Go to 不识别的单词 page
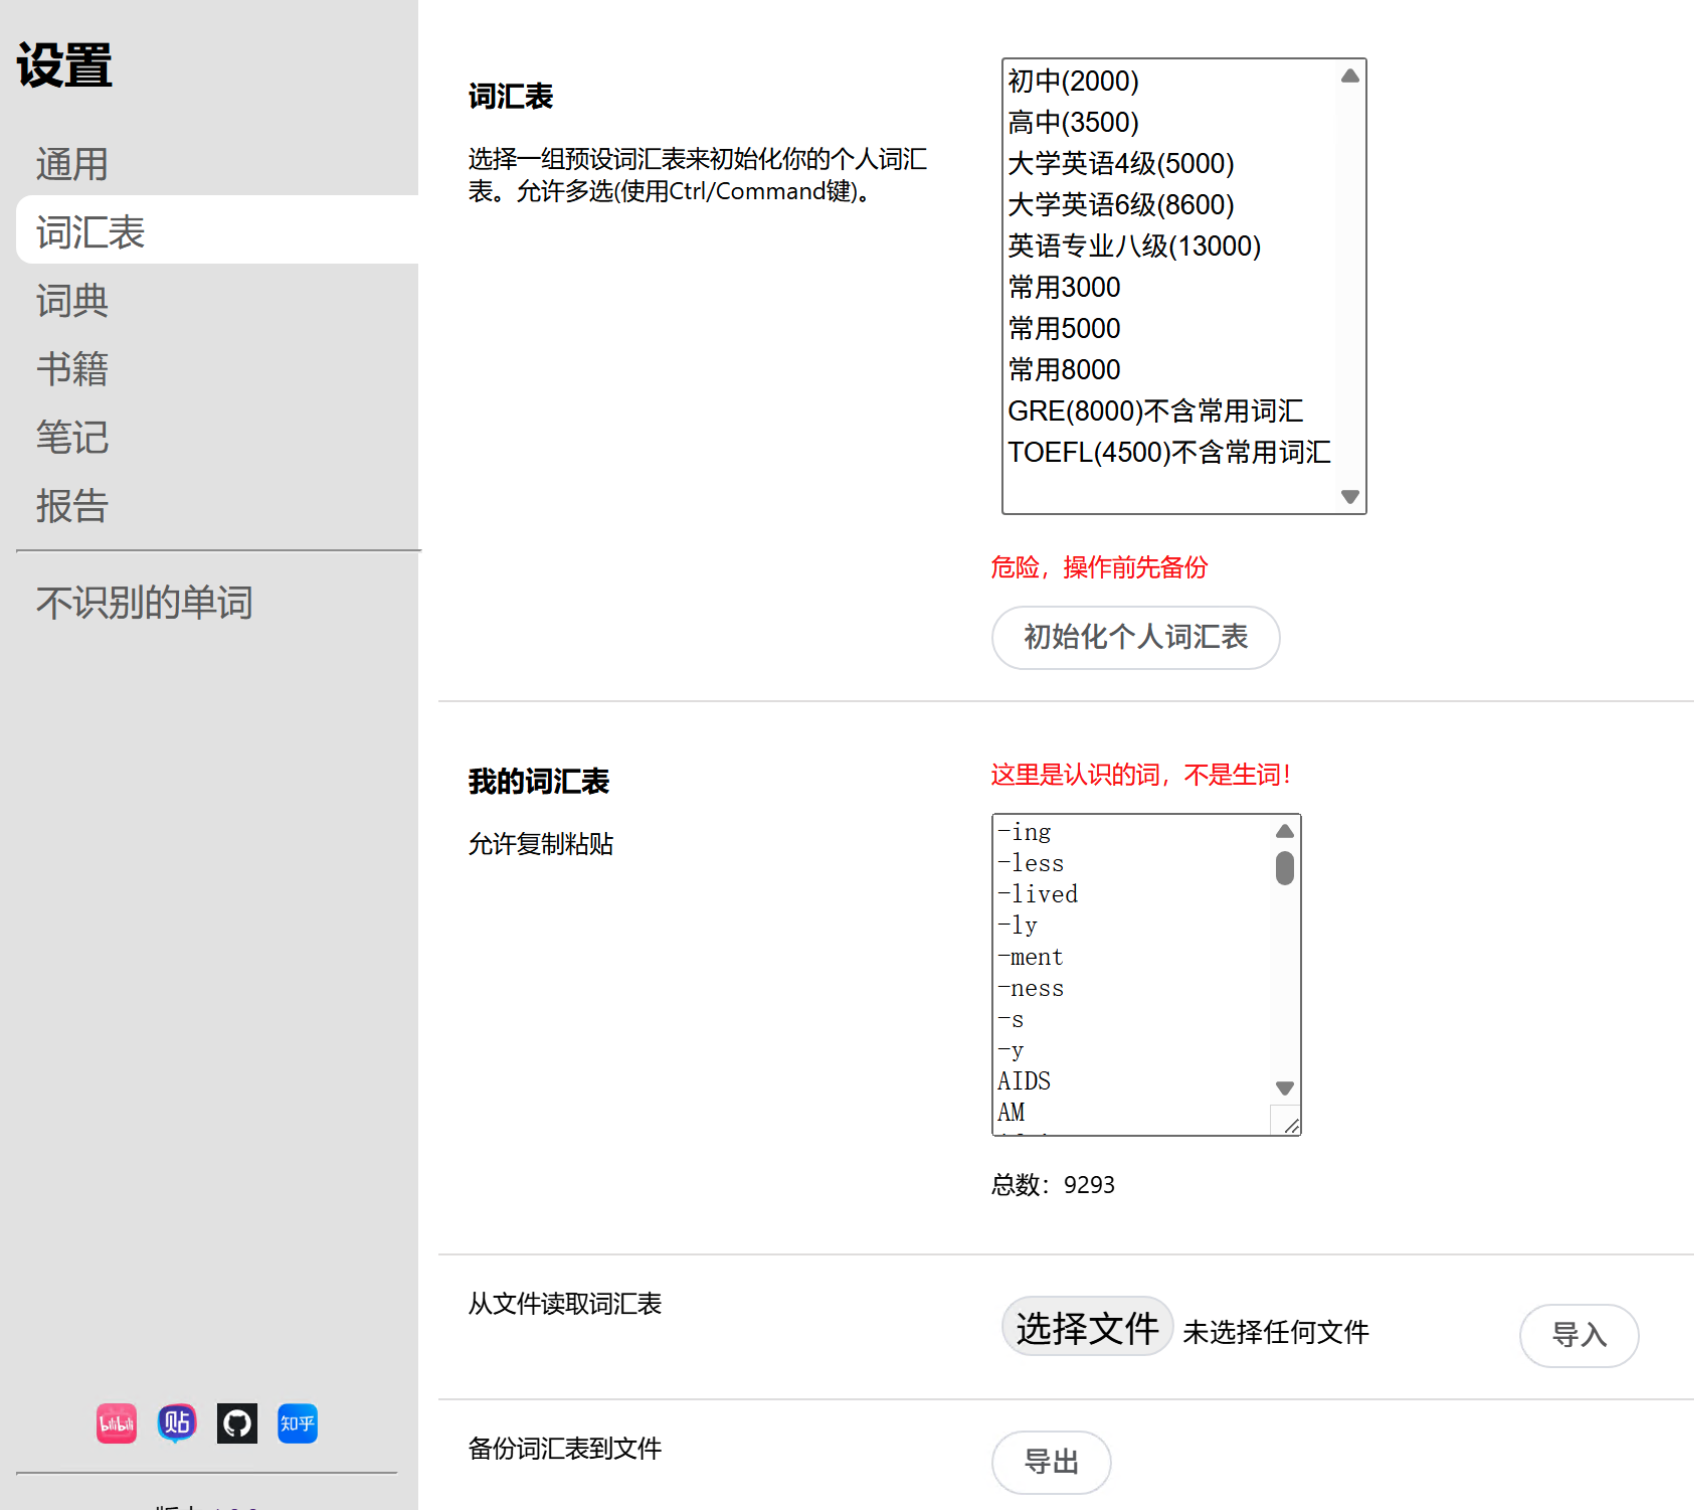 coord(144,603)
